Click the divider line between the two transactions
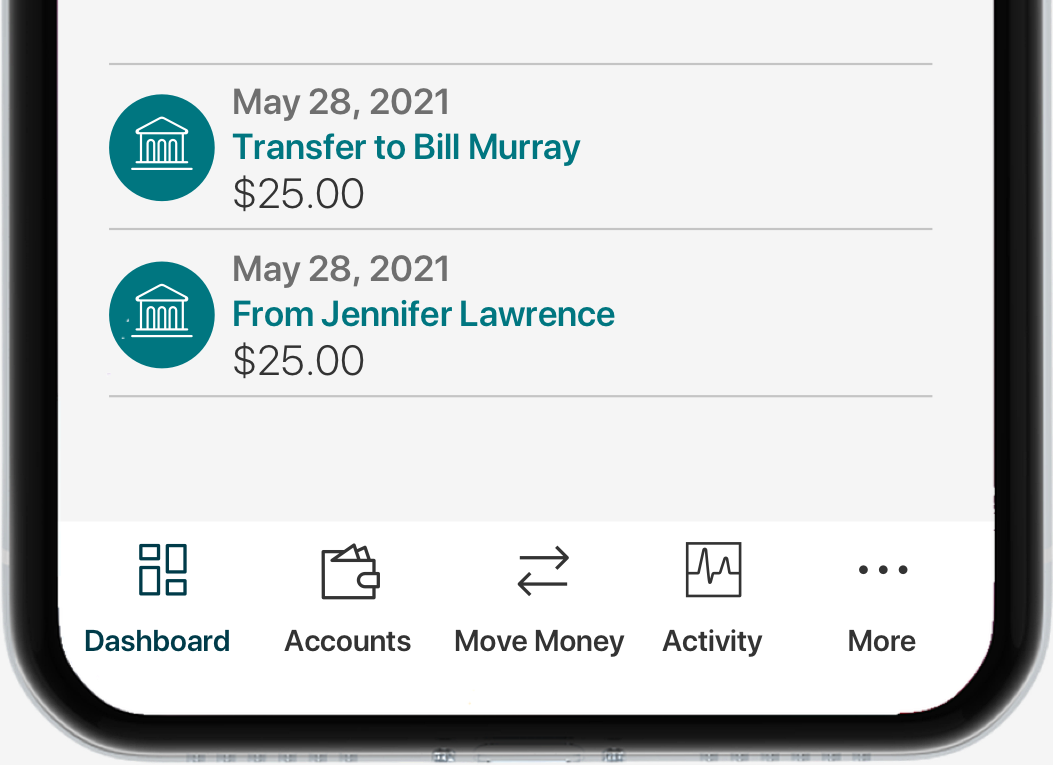This screenshot has width=1053, height=765. [x=520, y=229]
